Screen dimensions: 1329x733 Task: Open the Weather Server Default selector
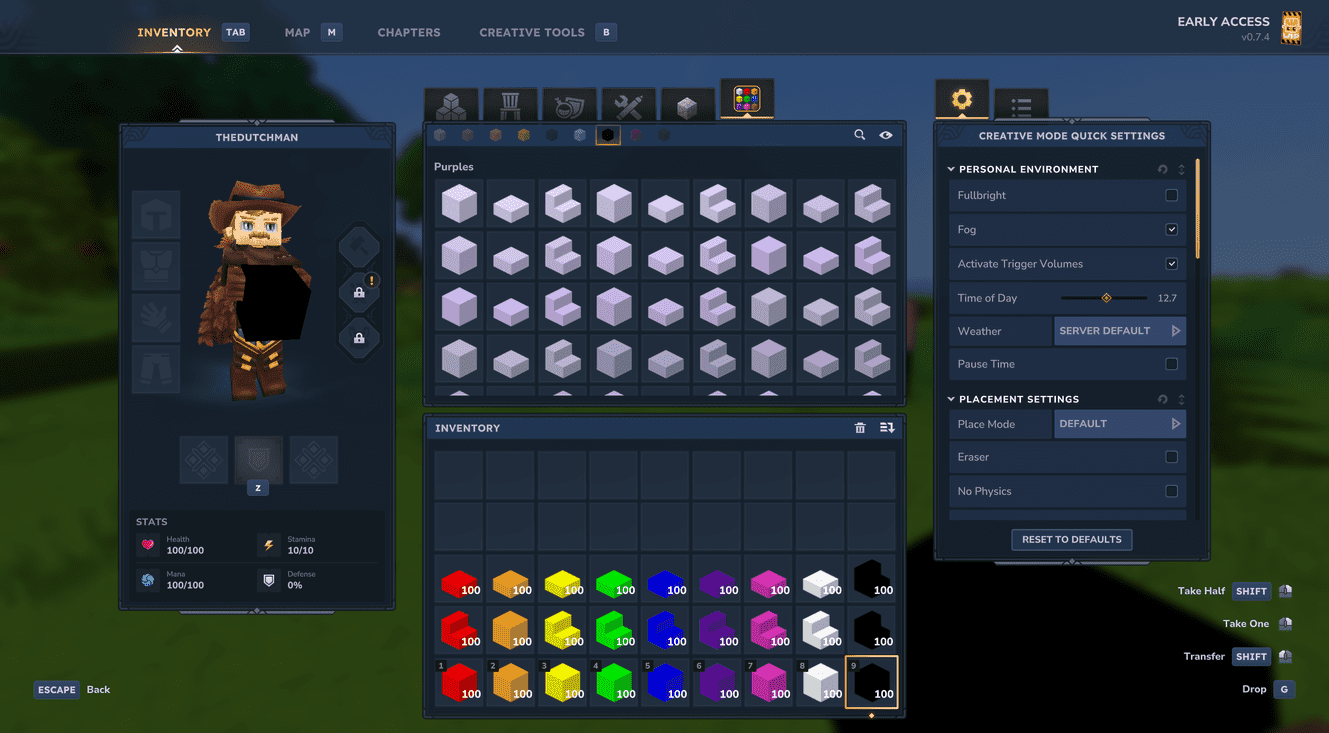click(1120, 331)
